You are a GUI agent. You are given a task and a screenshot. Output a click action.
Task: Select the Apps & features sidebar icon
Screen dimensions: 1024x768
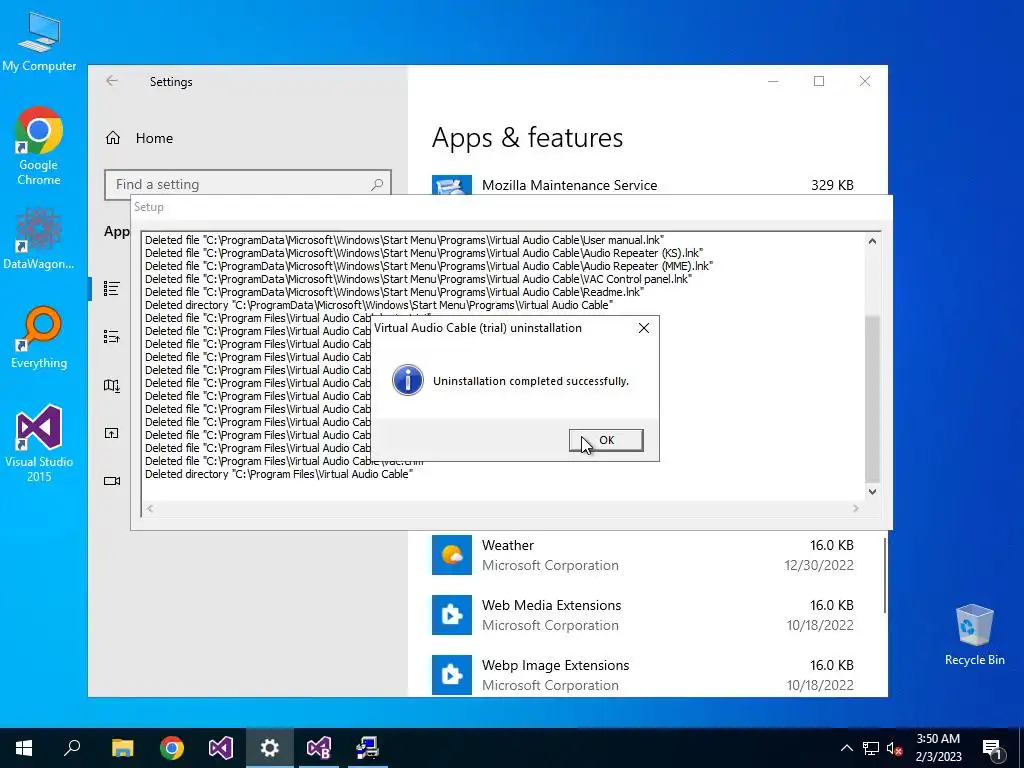[x=112, y=288]
